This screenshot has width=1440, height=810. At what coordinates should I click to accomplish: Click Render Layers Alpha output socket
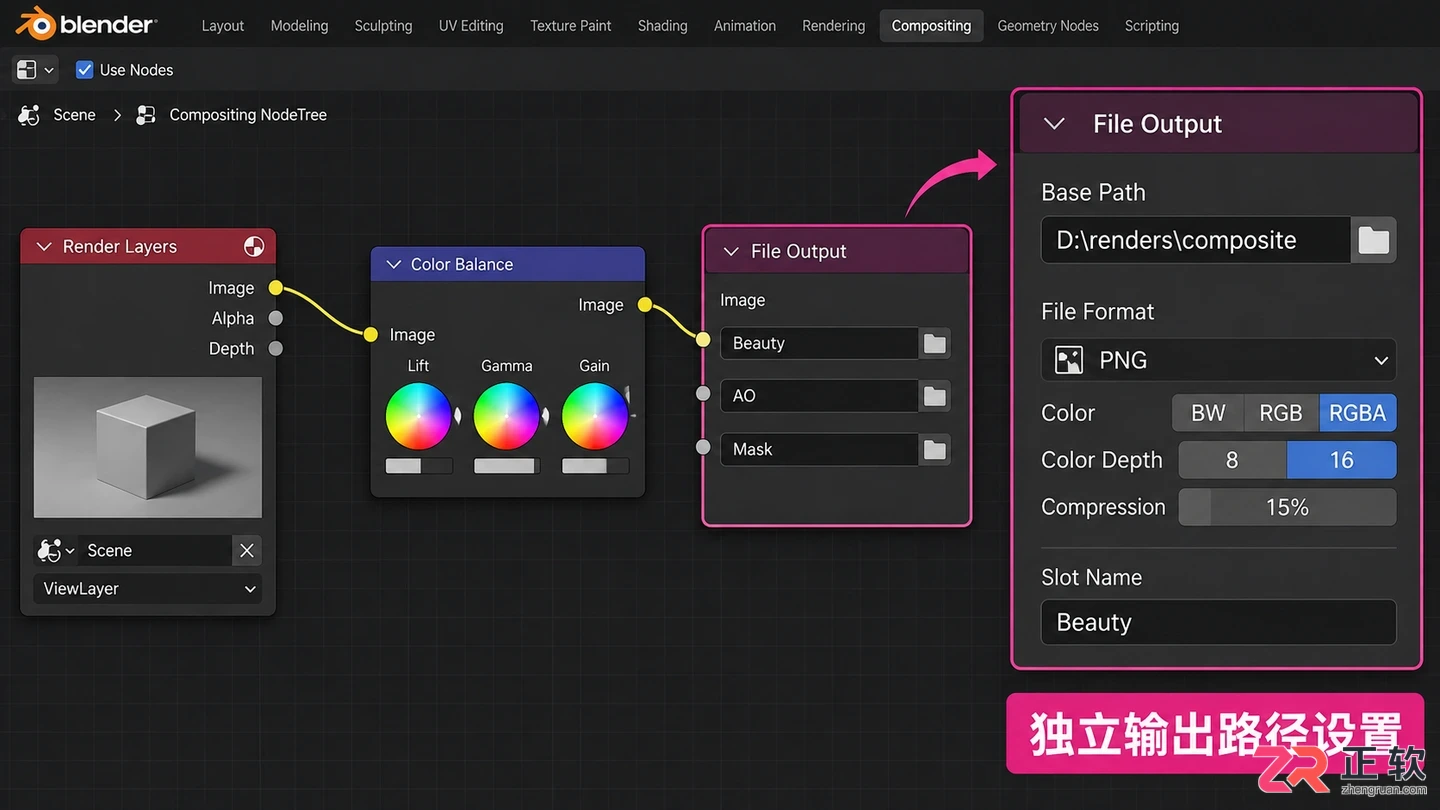click(x=276, y=318)
